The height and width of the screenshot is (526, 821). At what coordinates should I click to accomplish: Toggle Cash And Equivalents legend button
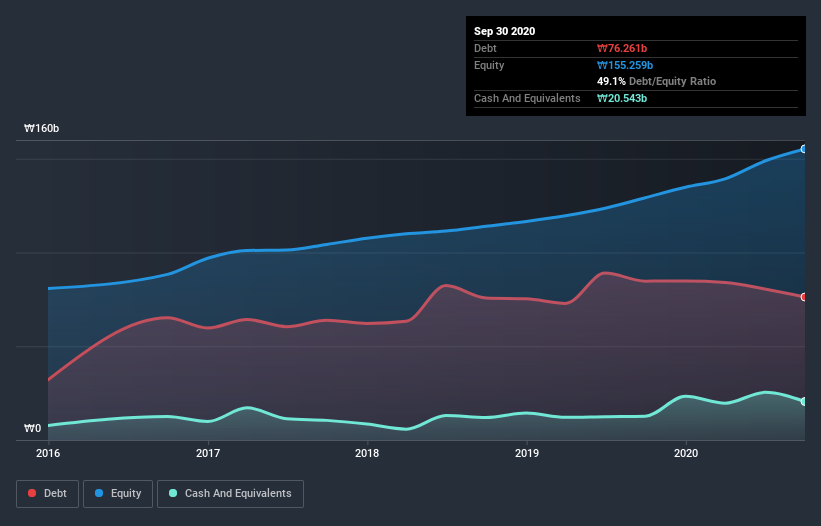[230, 494]
